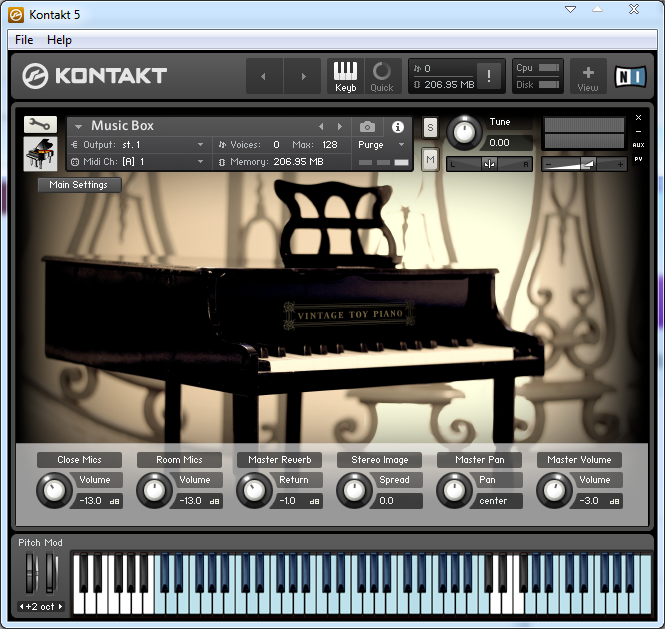Screen dimensions: 665x629
Task: Click the exclamation panic button
Action: tap(489, 76)
